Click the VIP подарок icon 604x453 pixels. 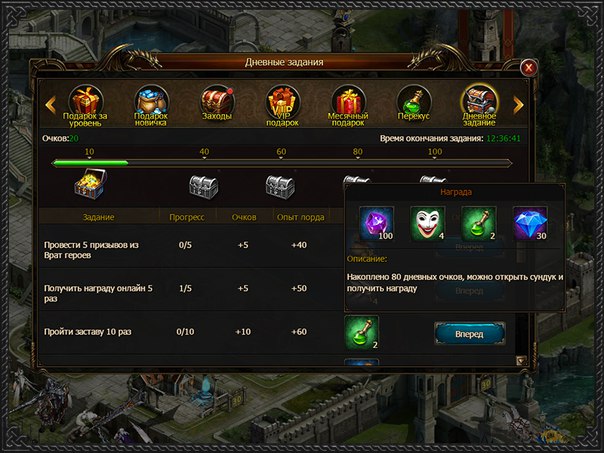pos(282,102)
